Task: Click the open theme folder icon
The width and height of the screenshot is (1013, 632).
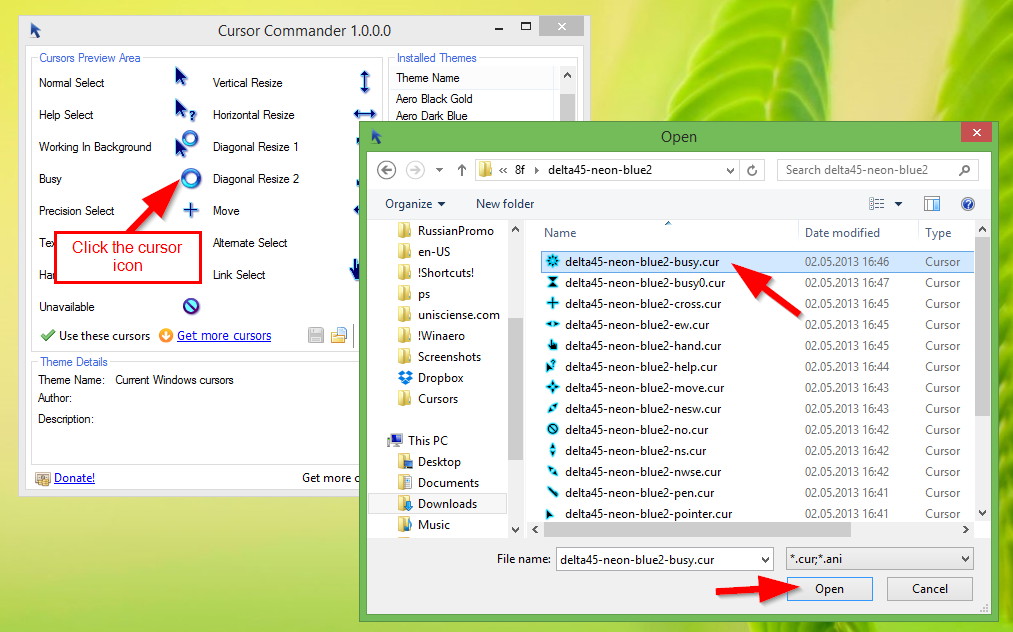Action: point(339,335)
